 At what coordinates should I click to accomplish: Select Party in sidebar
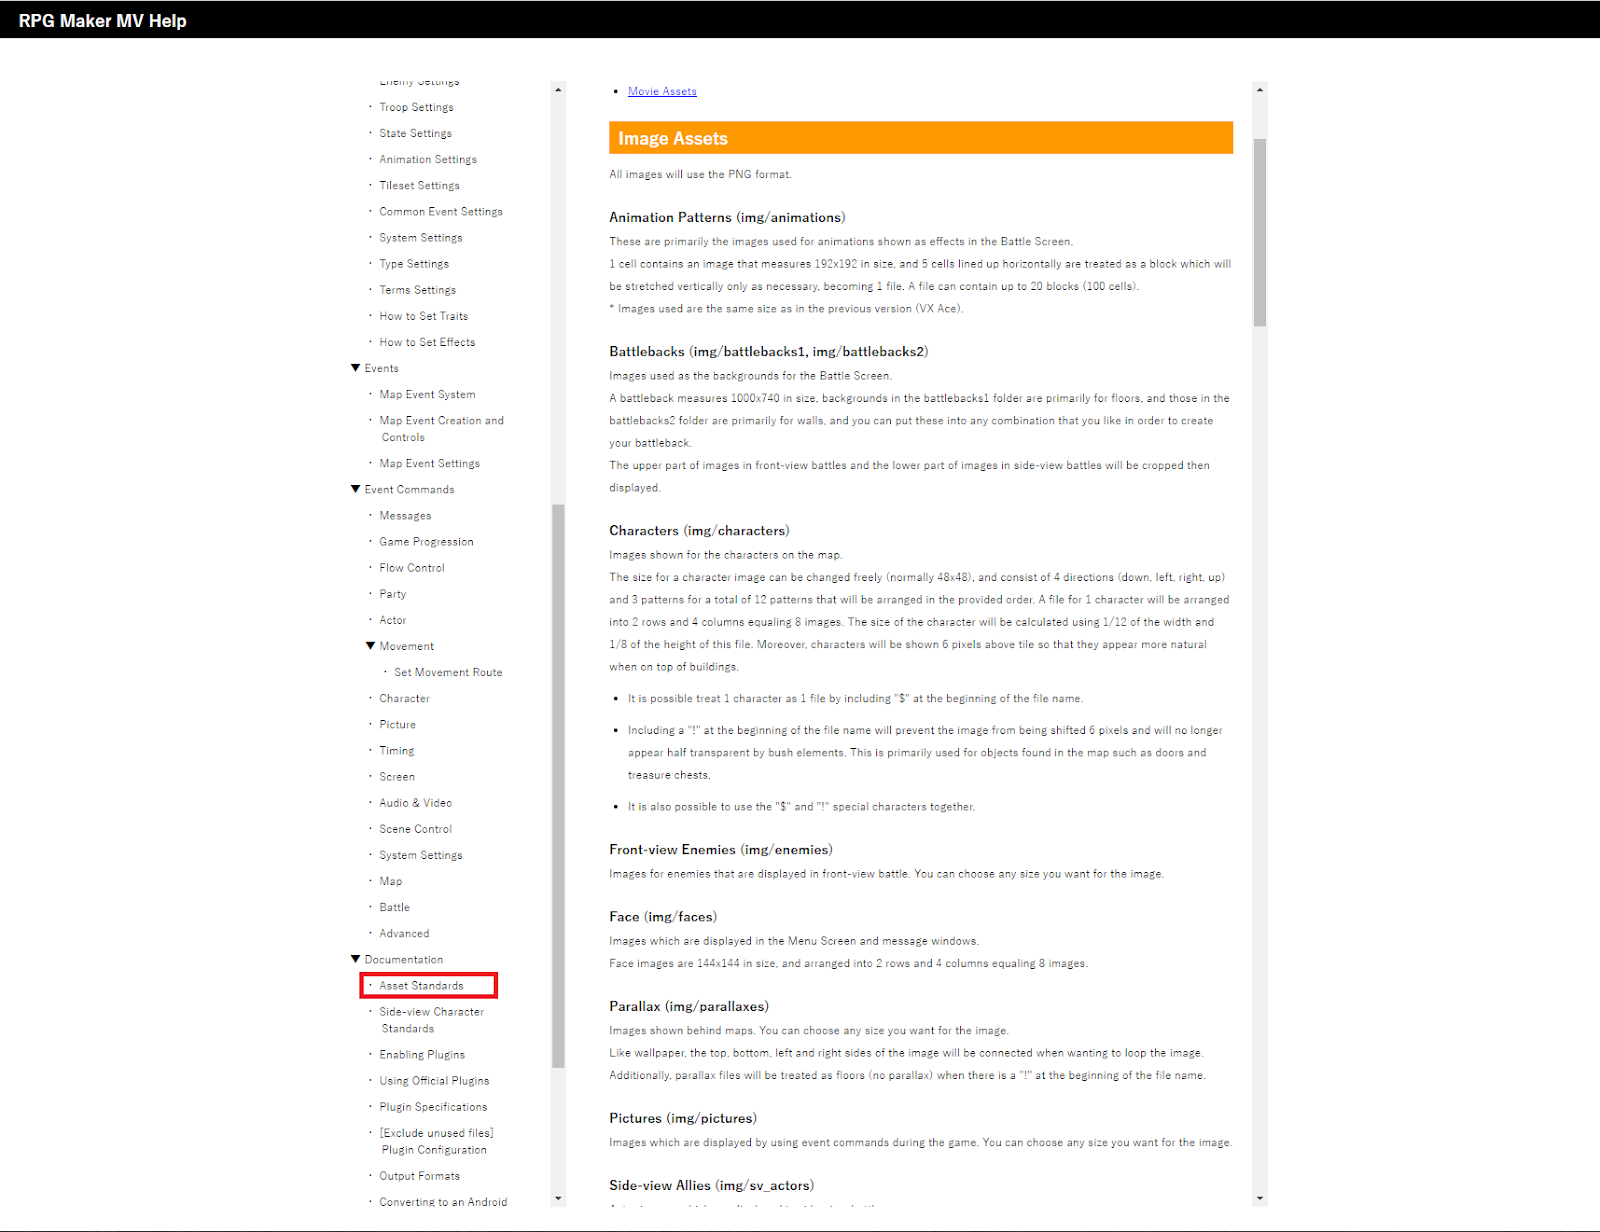[x=392, y=594]
